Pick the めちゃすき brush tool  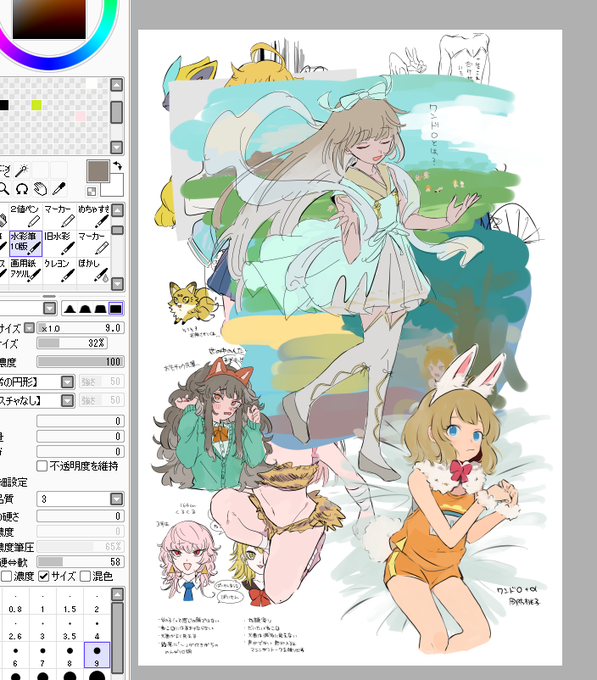point(94,216)
